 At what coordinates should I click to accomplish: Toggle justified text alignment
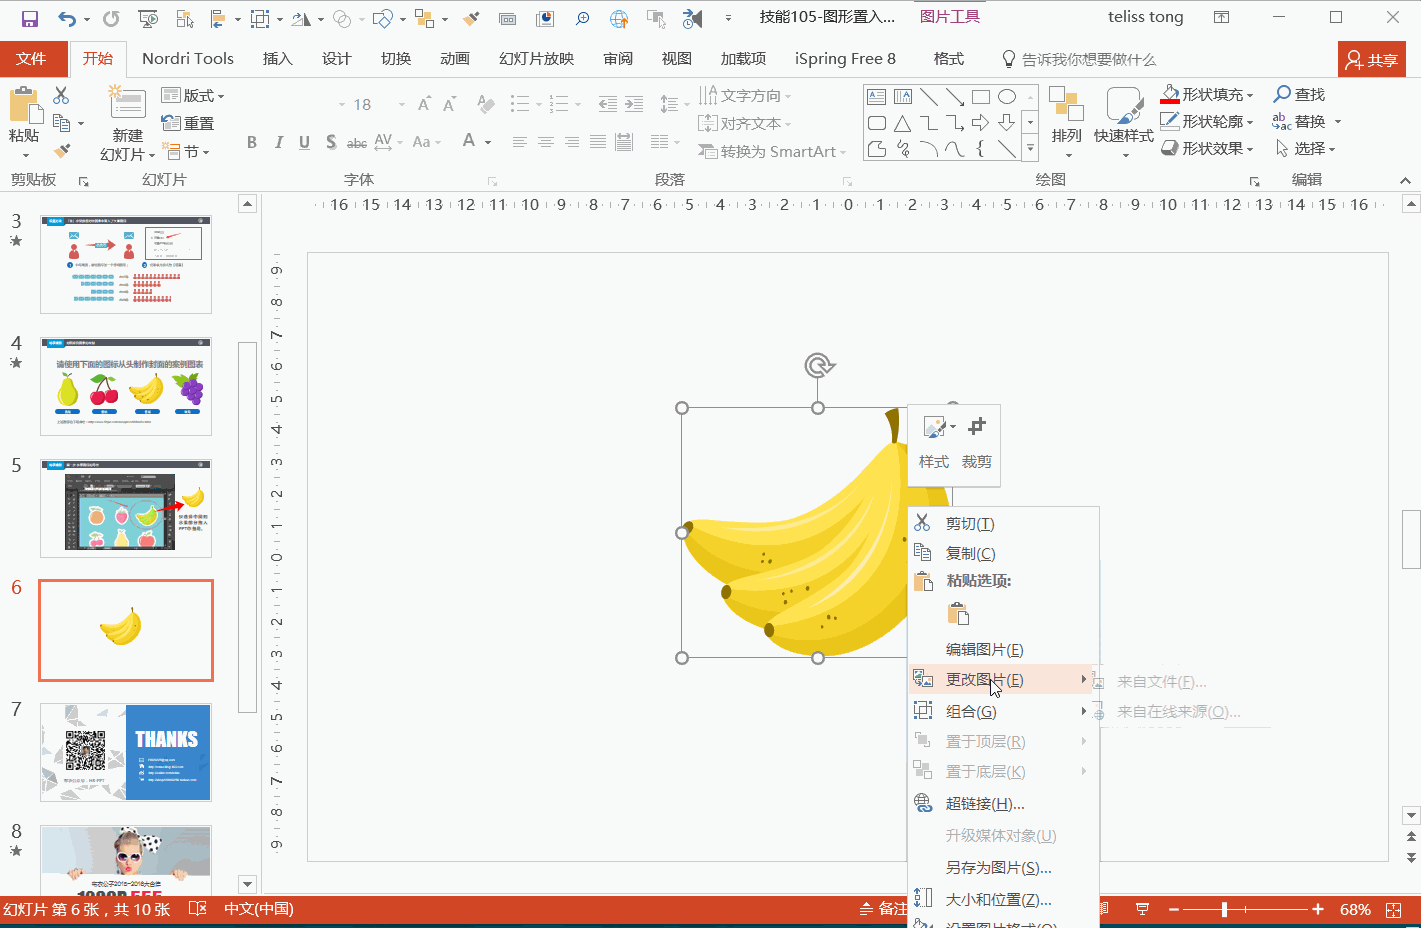click(598, 142)
